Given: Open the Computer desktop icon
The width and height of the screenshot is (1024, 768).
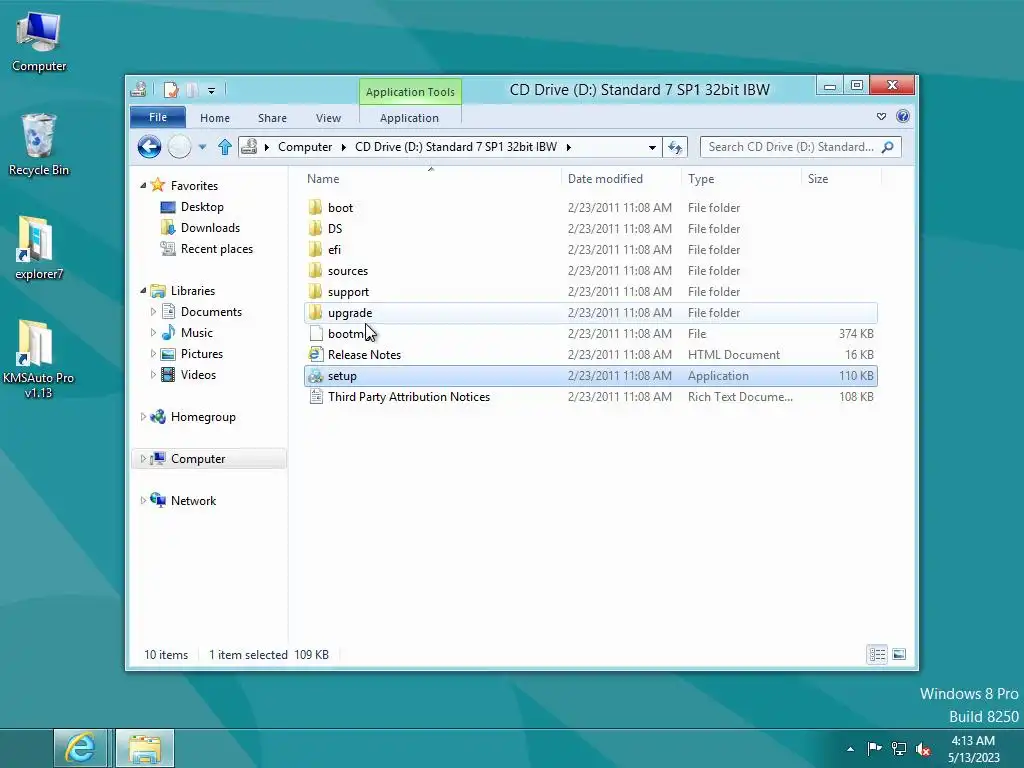Looking at the screenshot, I should tap(39, 42).
